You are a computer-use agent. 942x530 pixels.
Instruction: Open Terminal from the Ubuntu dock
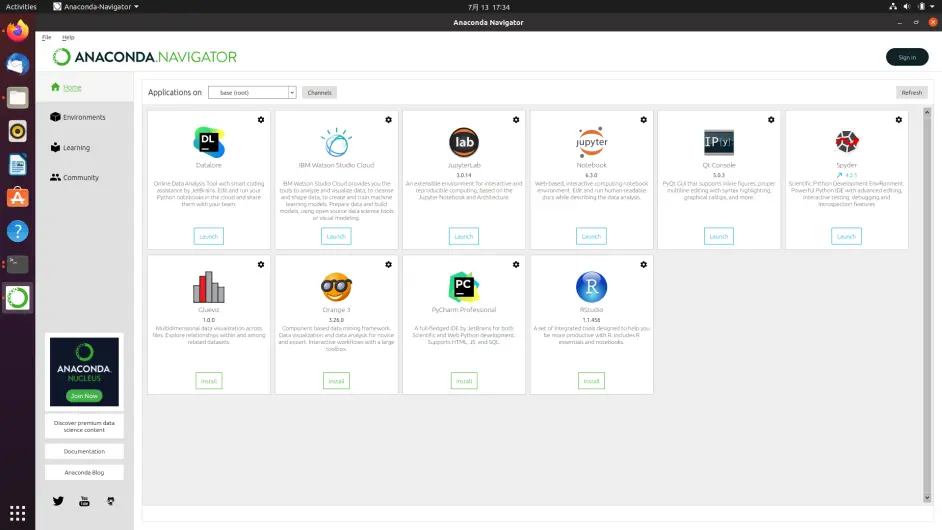17,264
